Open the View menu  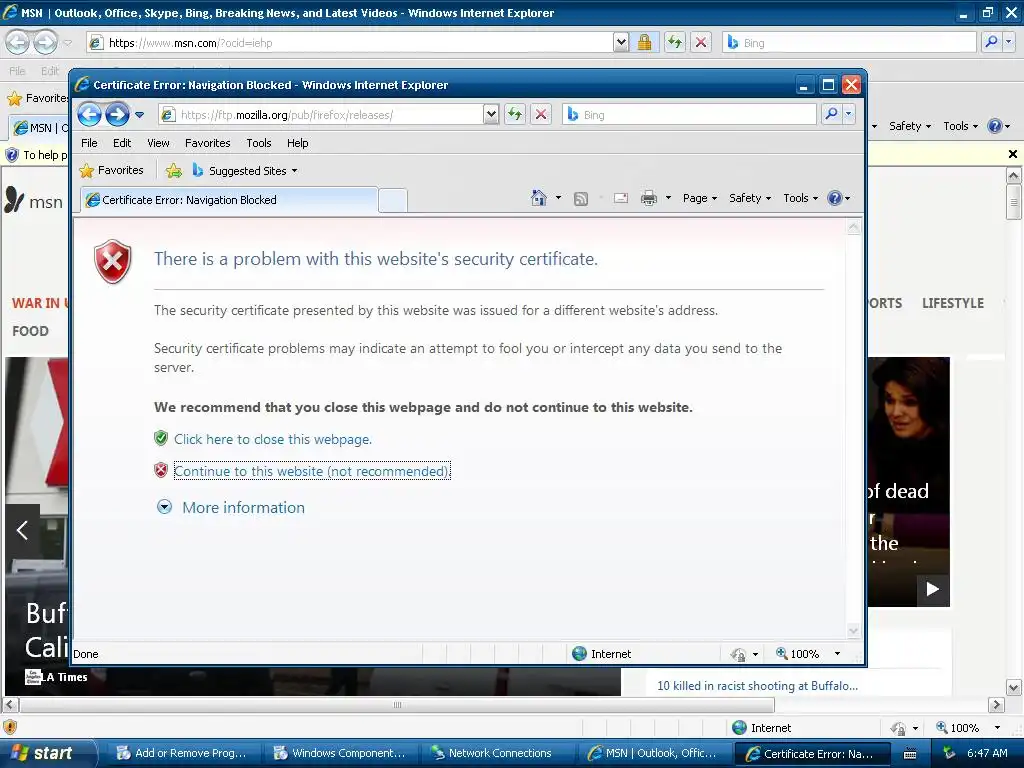click(x=158, y=143)
